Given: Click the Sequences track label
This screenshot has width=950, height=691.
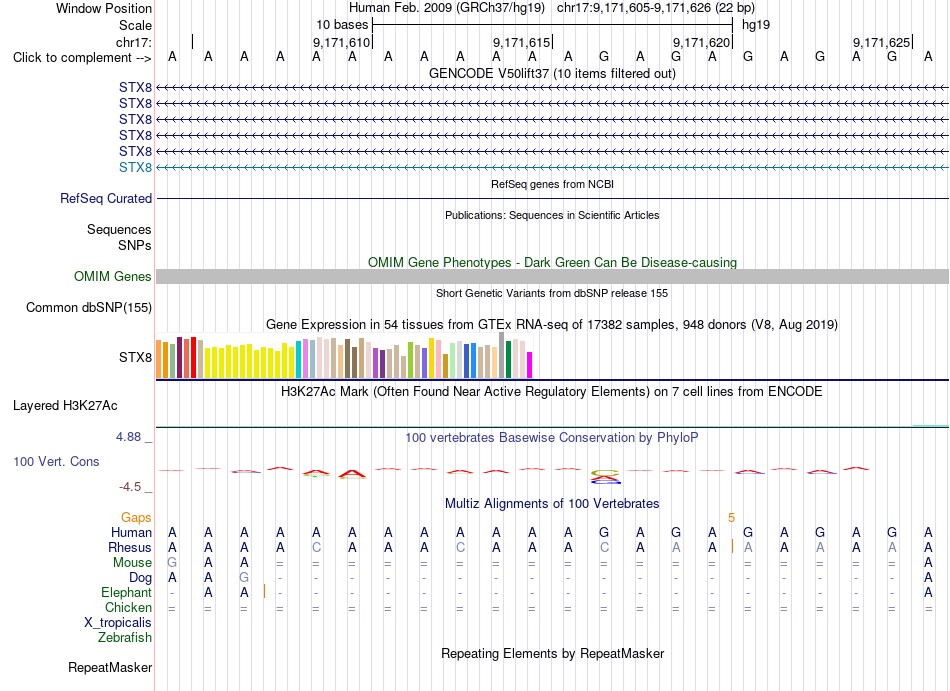Looking at the screenshot, I should (119, 230).
